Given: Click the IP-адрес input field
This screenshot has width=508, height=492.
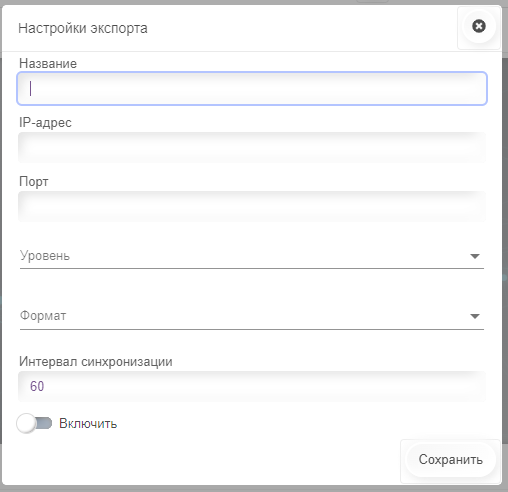Looking at the screenshot, I should tap(252, 147).
